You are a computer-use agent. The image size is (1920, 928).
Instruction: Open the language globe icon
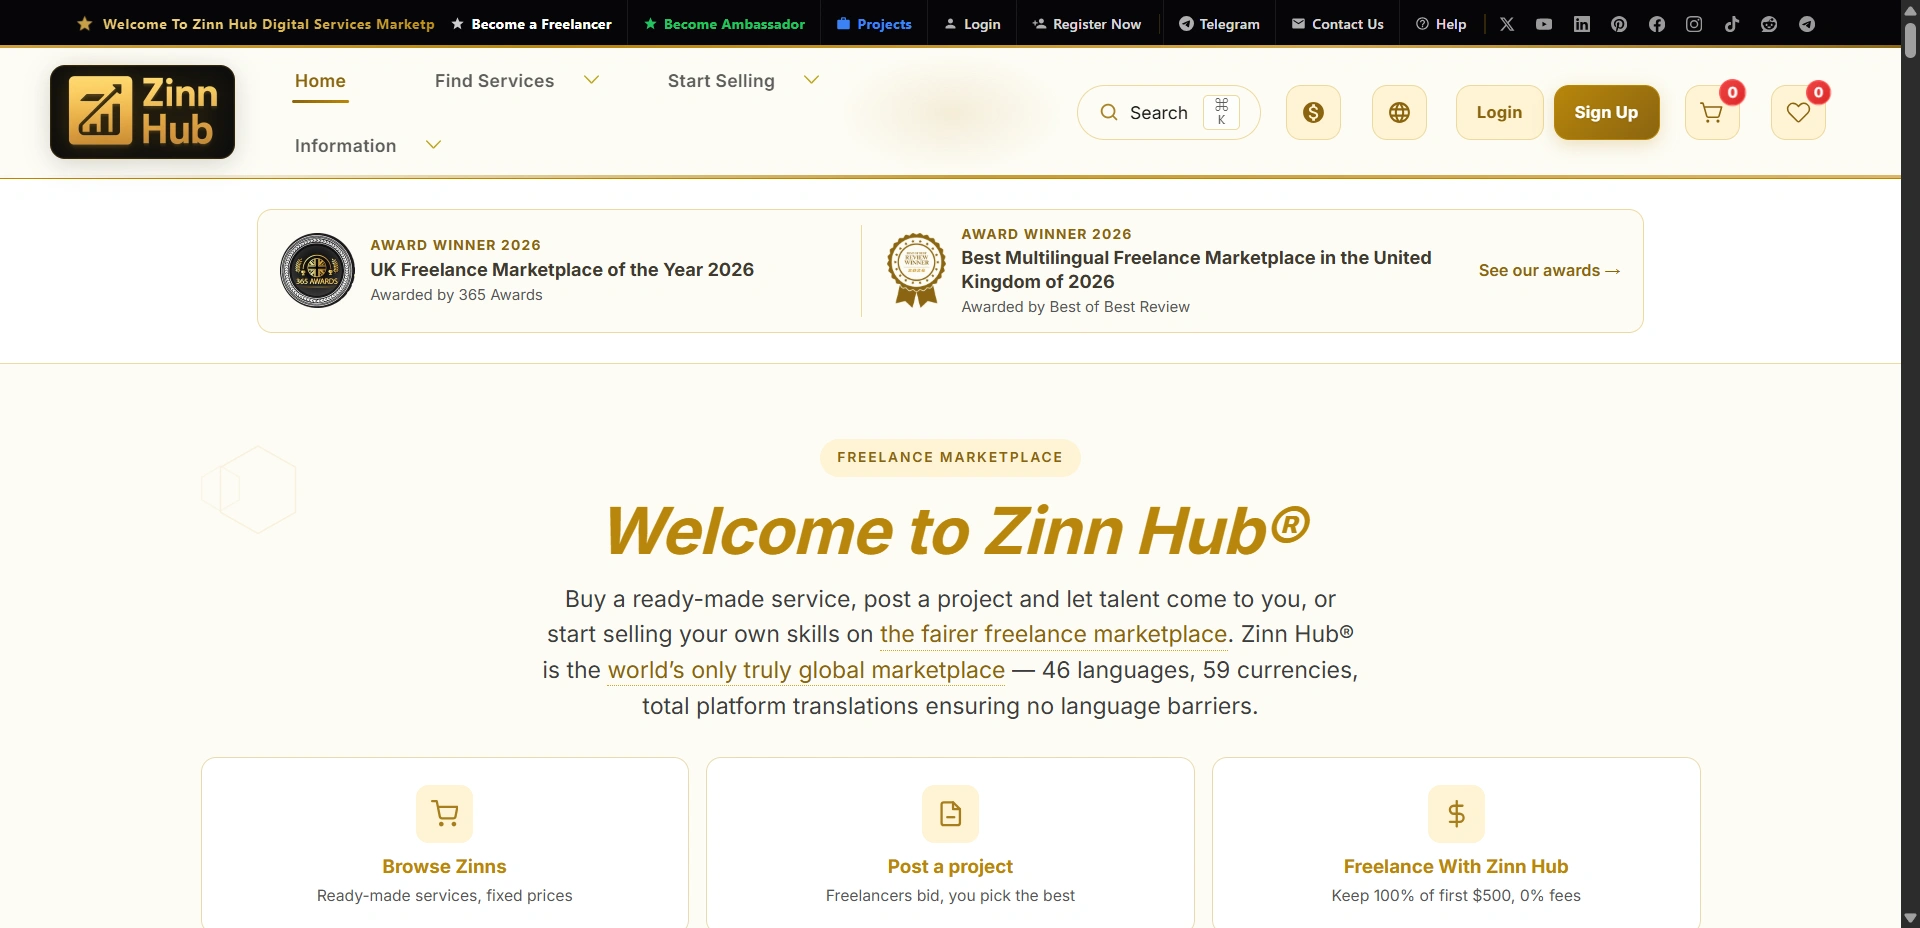click(x=1399, y=112)
